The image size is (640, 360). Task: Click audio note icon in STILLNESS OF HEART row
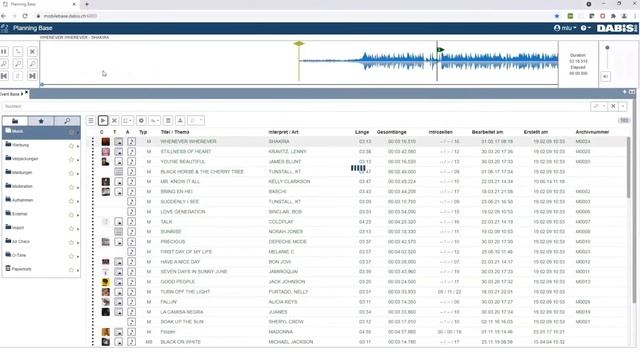click(x=131, y=152)
